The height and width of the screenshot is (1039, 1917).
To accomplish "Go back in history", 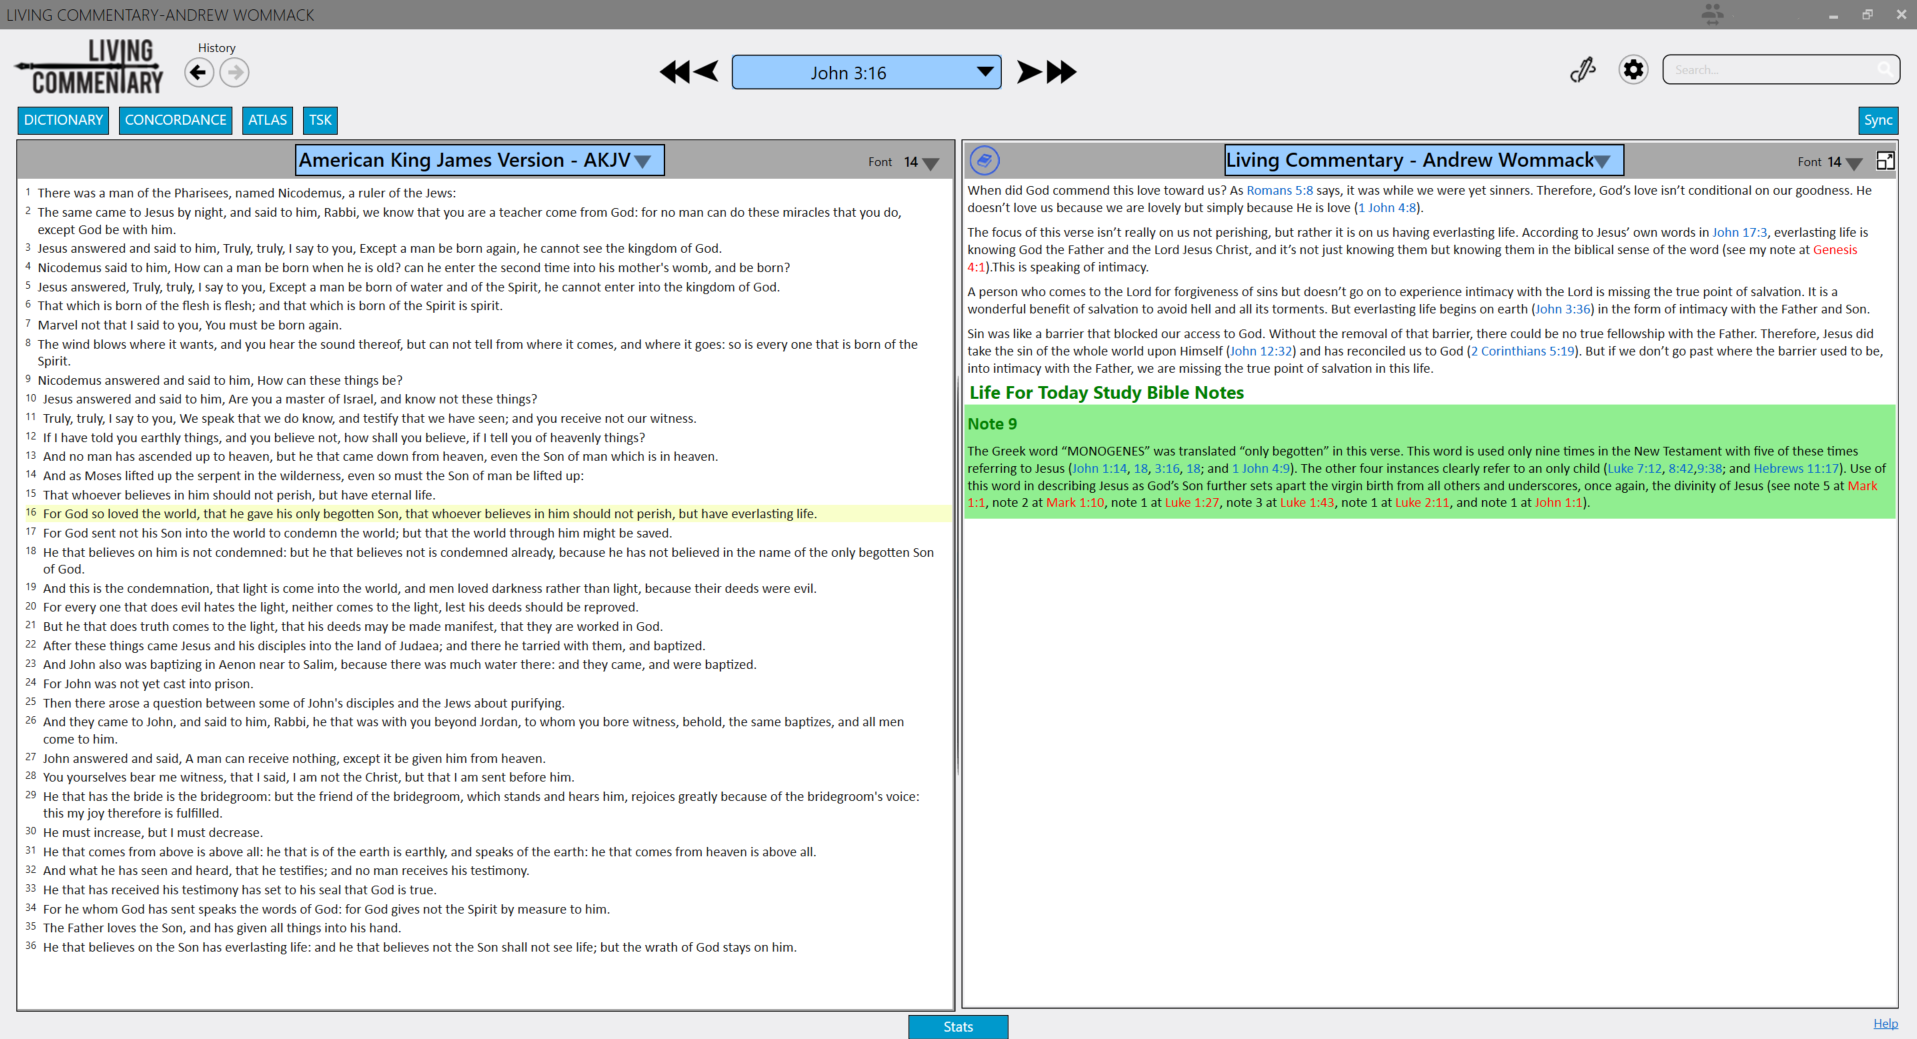I will [199, 73].
